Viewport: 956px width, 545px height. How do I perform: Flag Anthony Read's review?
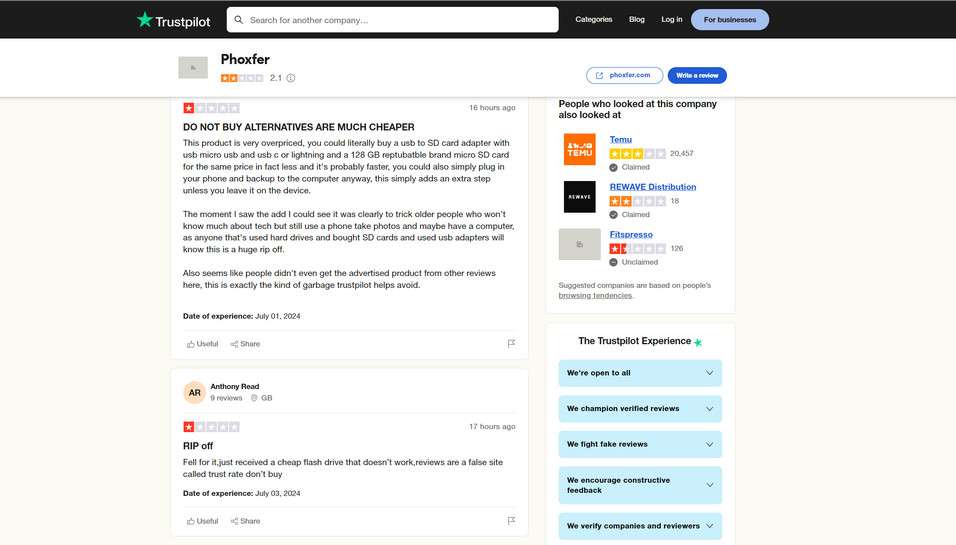pyautogui.click(x=511, y=521)
